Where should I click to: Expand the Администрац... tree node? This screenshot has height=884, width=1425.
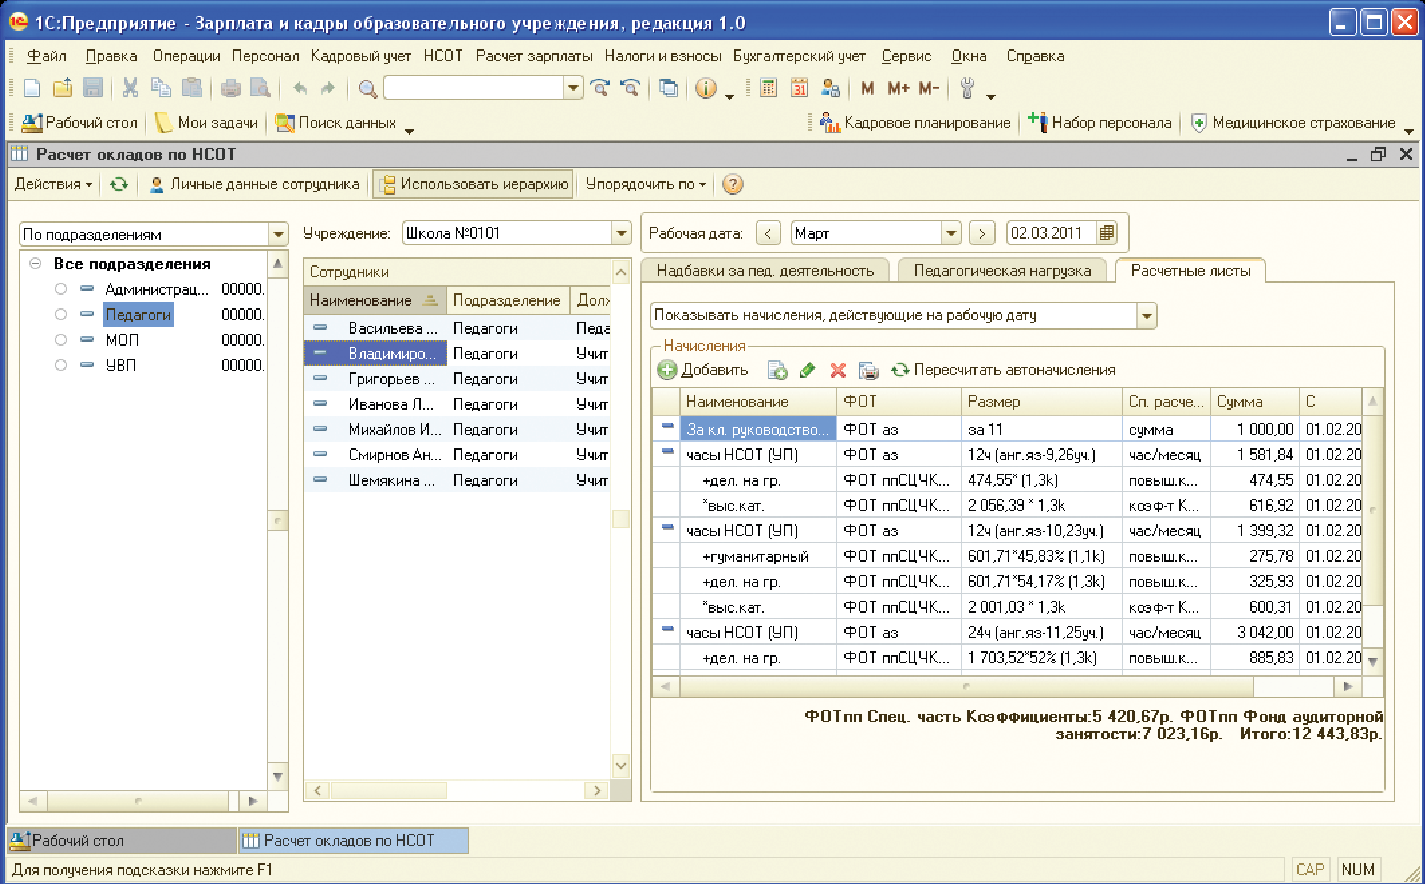pos(61,289)
